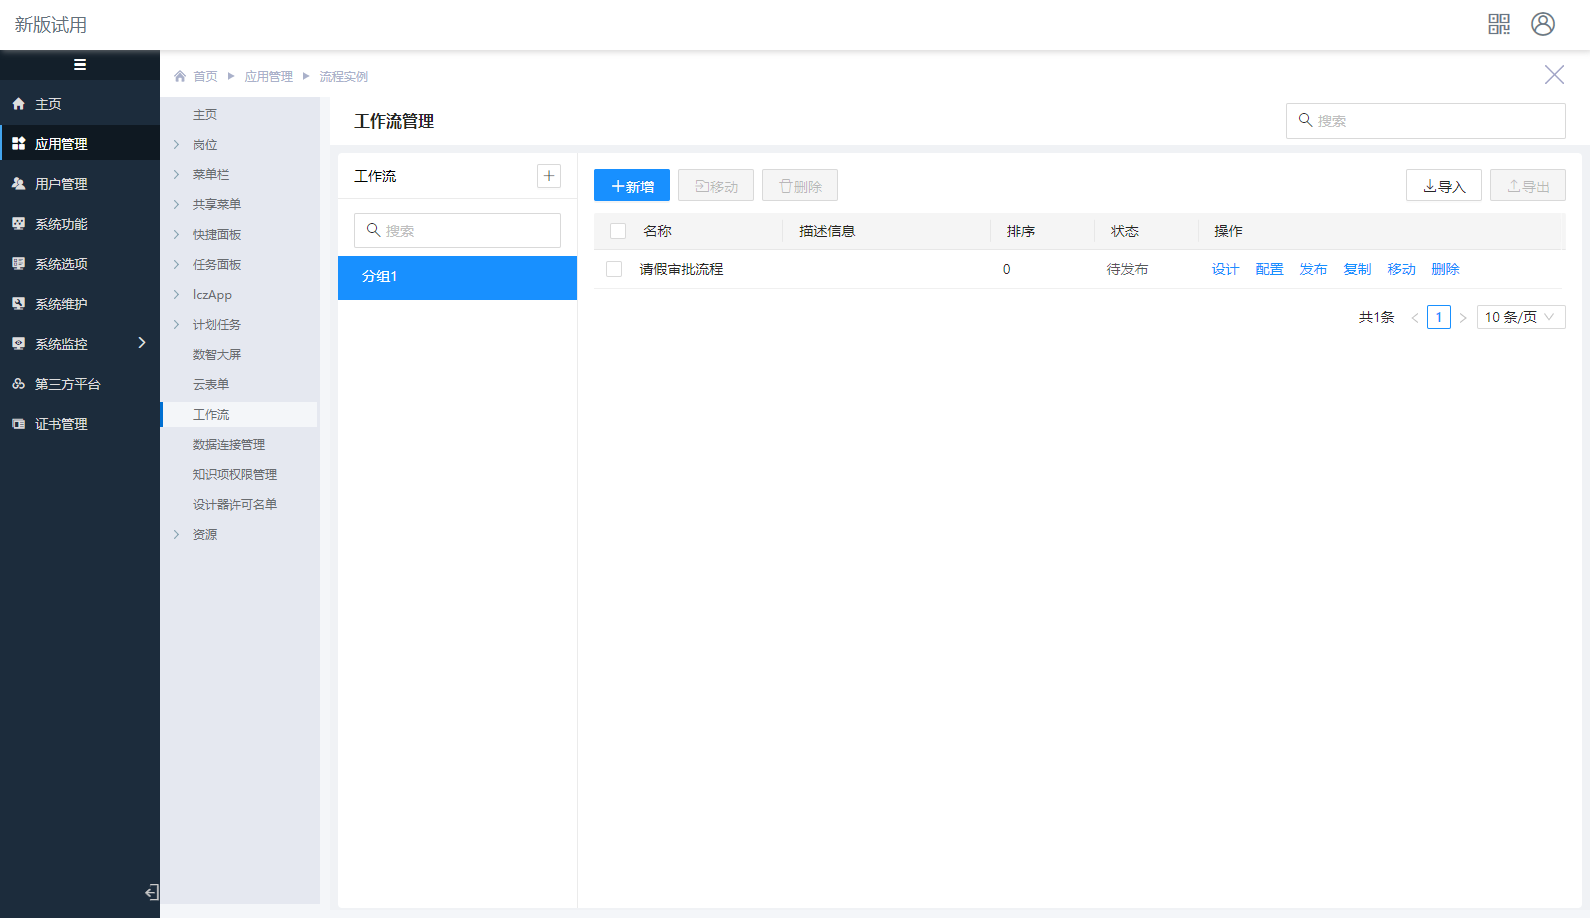Image resolution: width=1590 pixels, height=918 pixels.
Task: Open the user profile avatar icon
Action: 1542,24
